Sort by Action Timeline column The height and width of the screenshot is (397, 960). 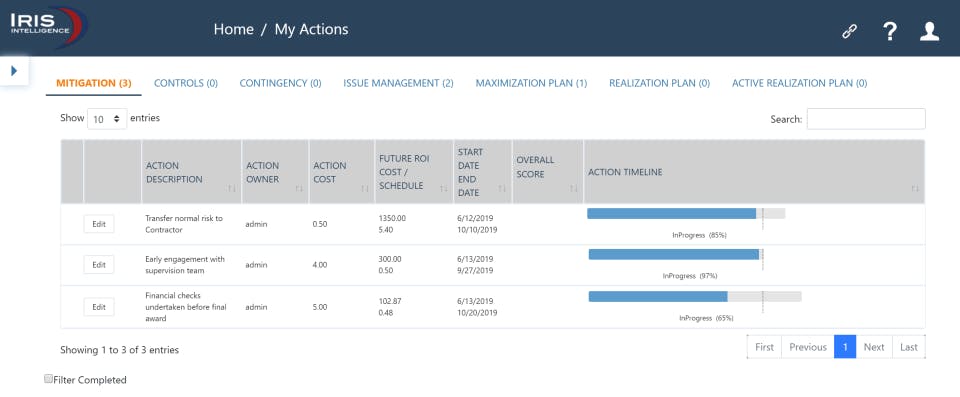click(x=754, y=173)
